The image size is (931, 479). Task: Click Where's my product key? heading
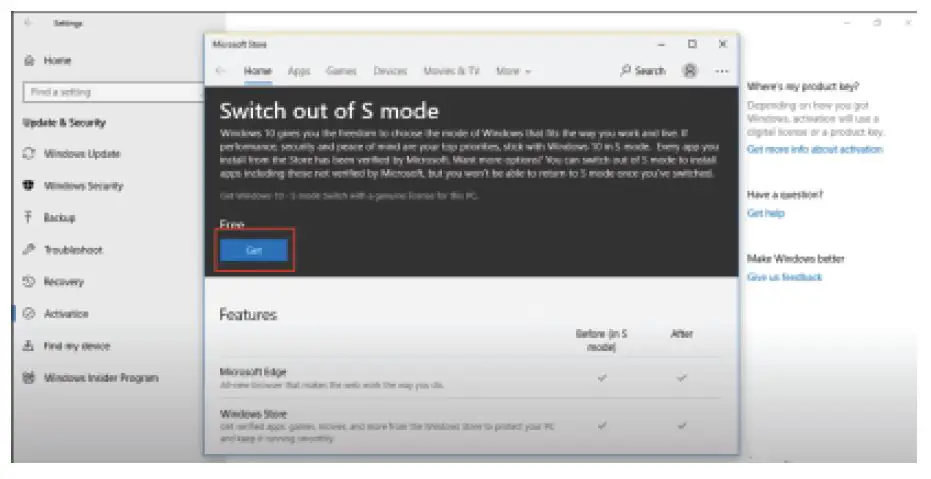coord(803,87)
